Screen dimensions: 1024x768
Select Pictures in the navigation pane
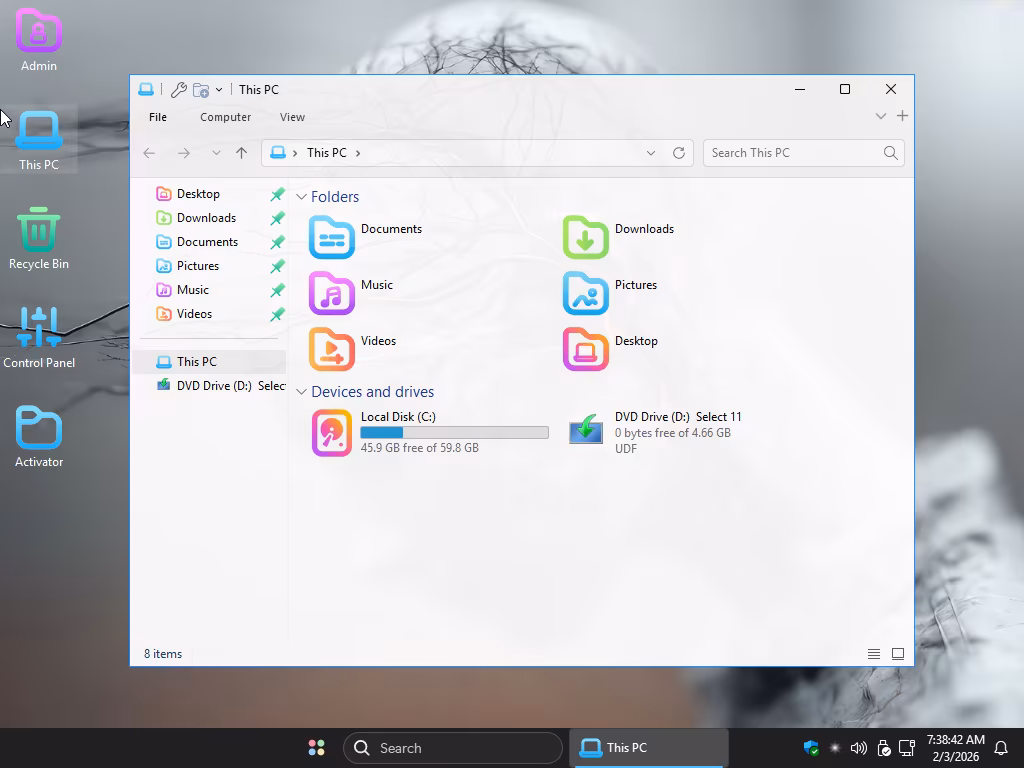tap(198, 266)
